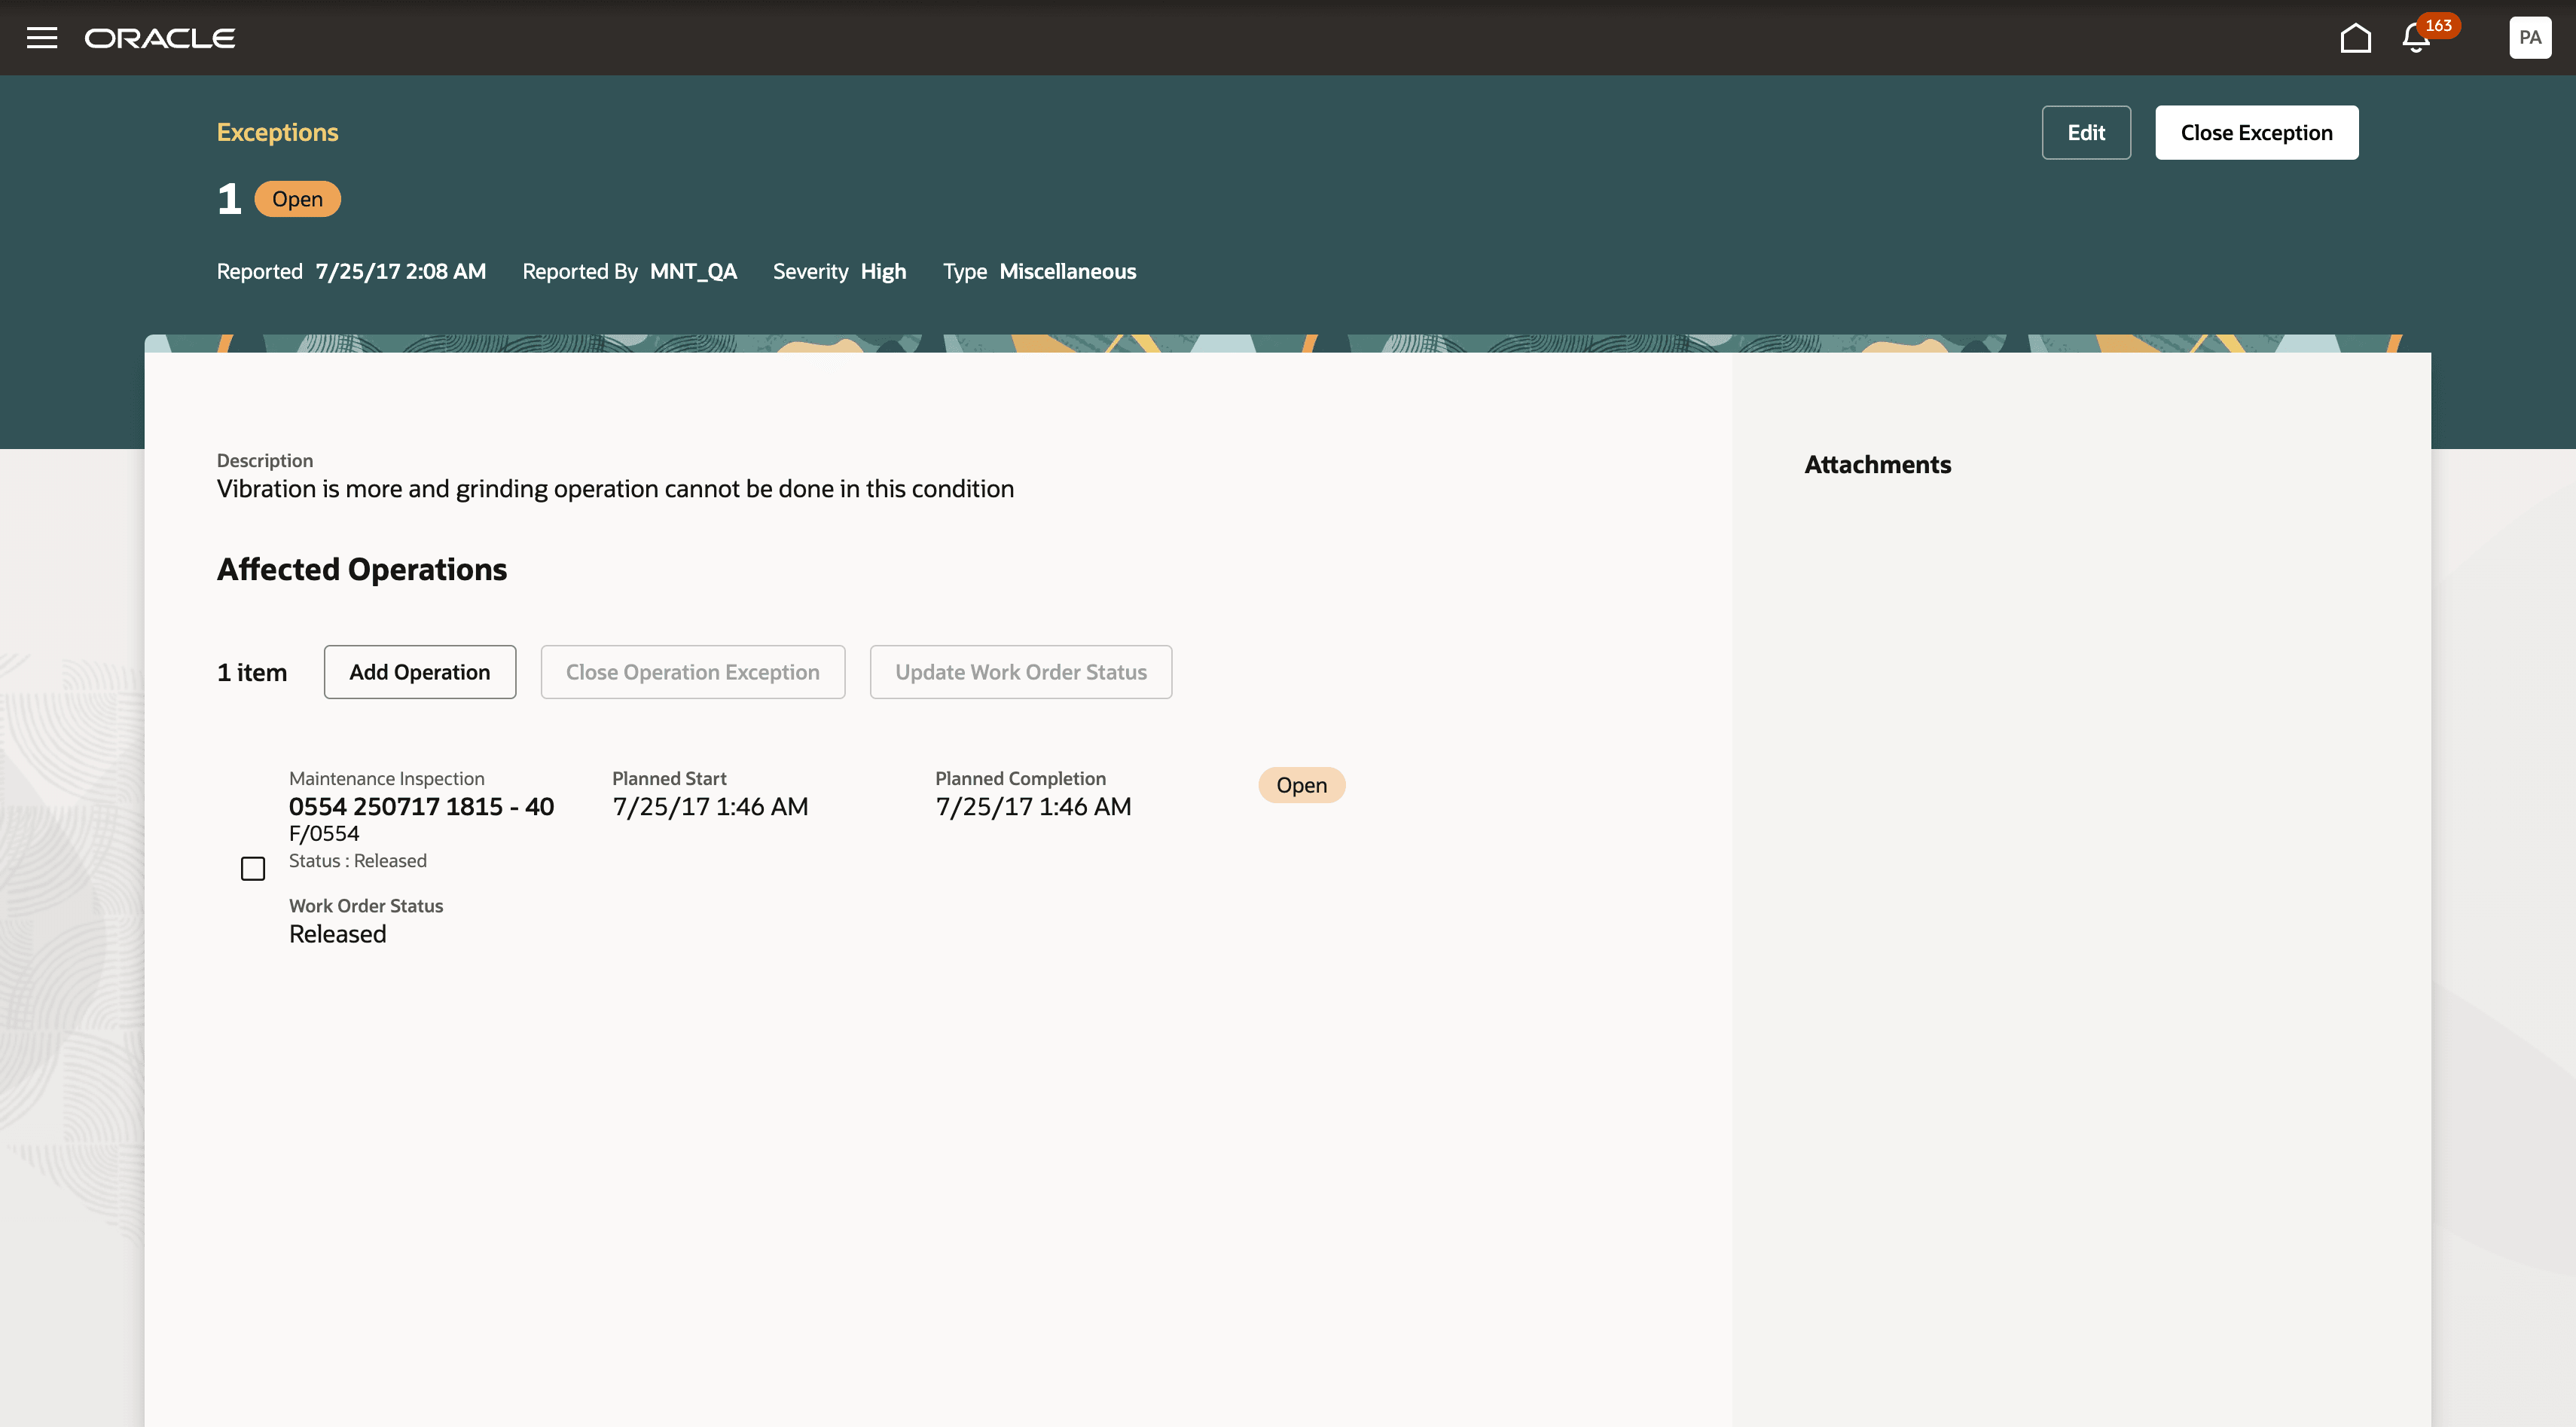Click the Close Operation Exception button

[692, 671]
